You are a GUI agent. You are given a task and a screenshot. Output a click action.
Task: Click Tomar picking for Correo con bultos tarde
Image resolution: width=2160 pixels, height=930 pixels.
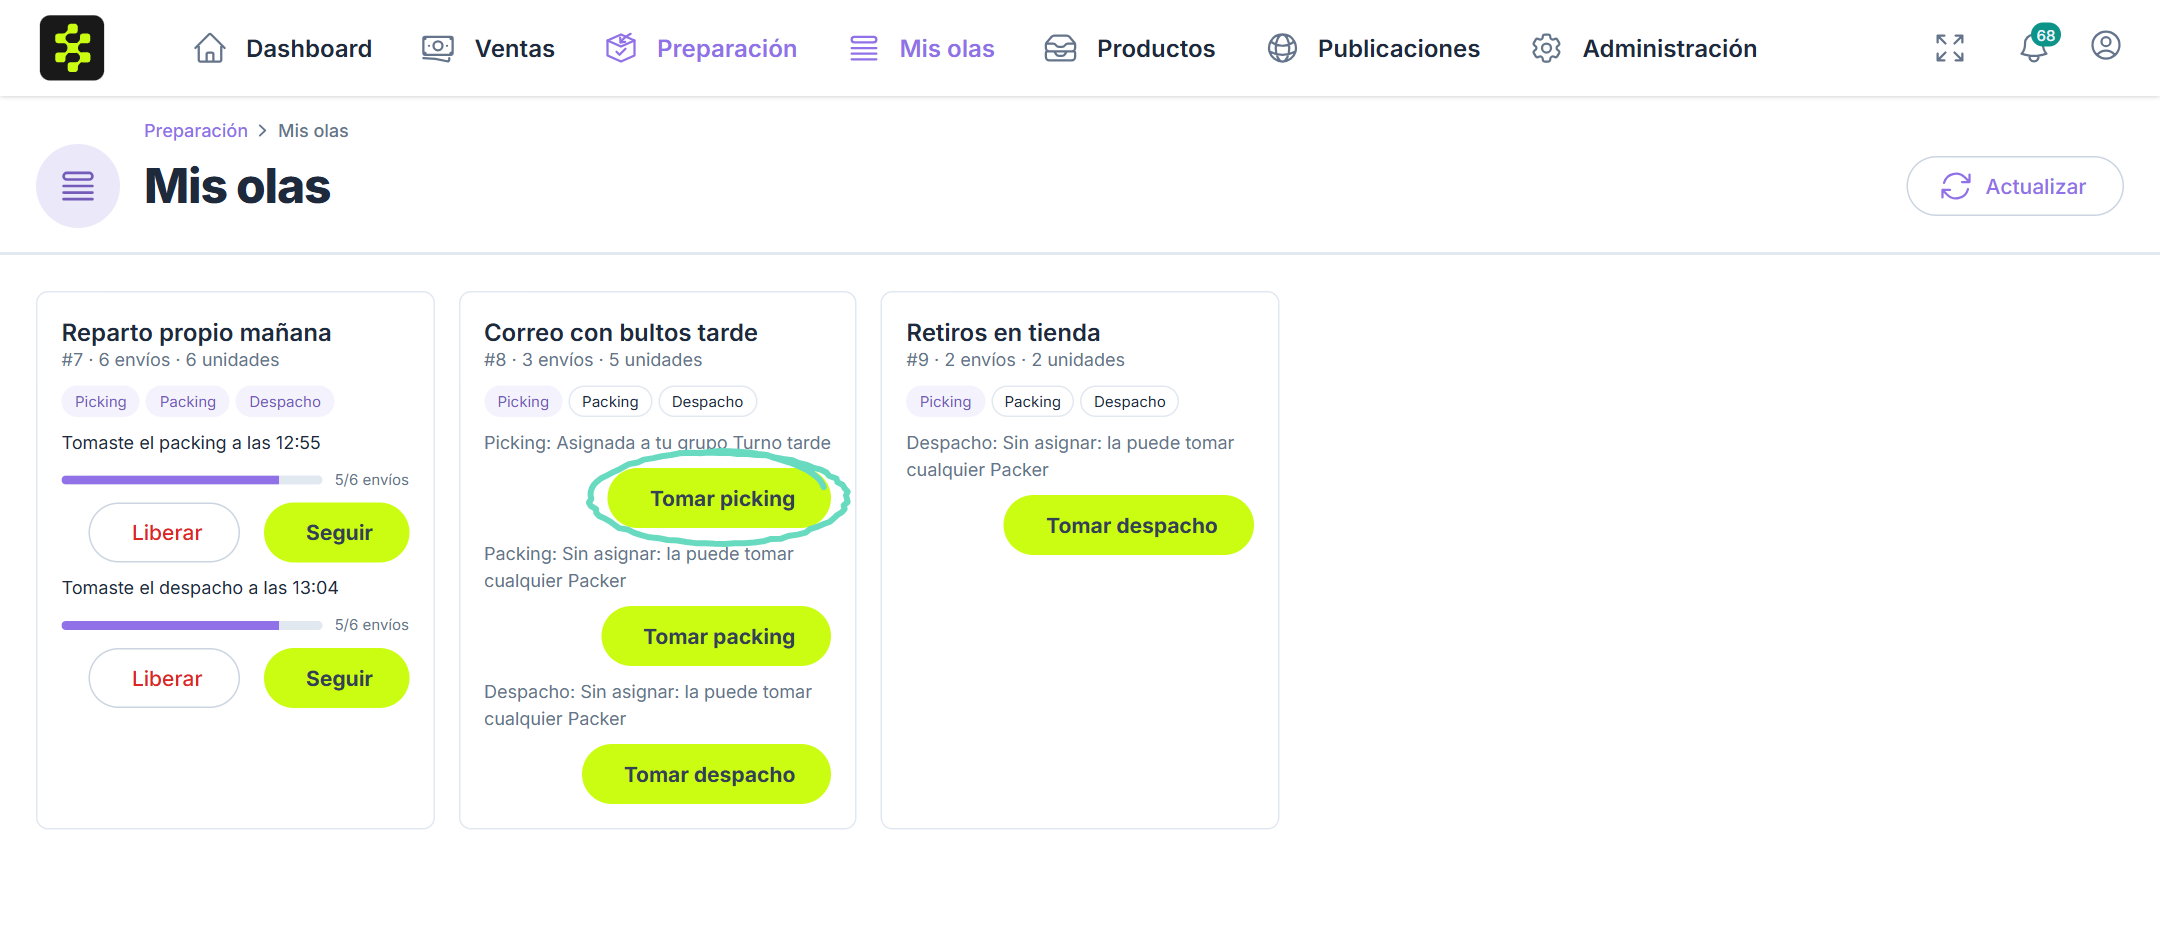(719, 498)
